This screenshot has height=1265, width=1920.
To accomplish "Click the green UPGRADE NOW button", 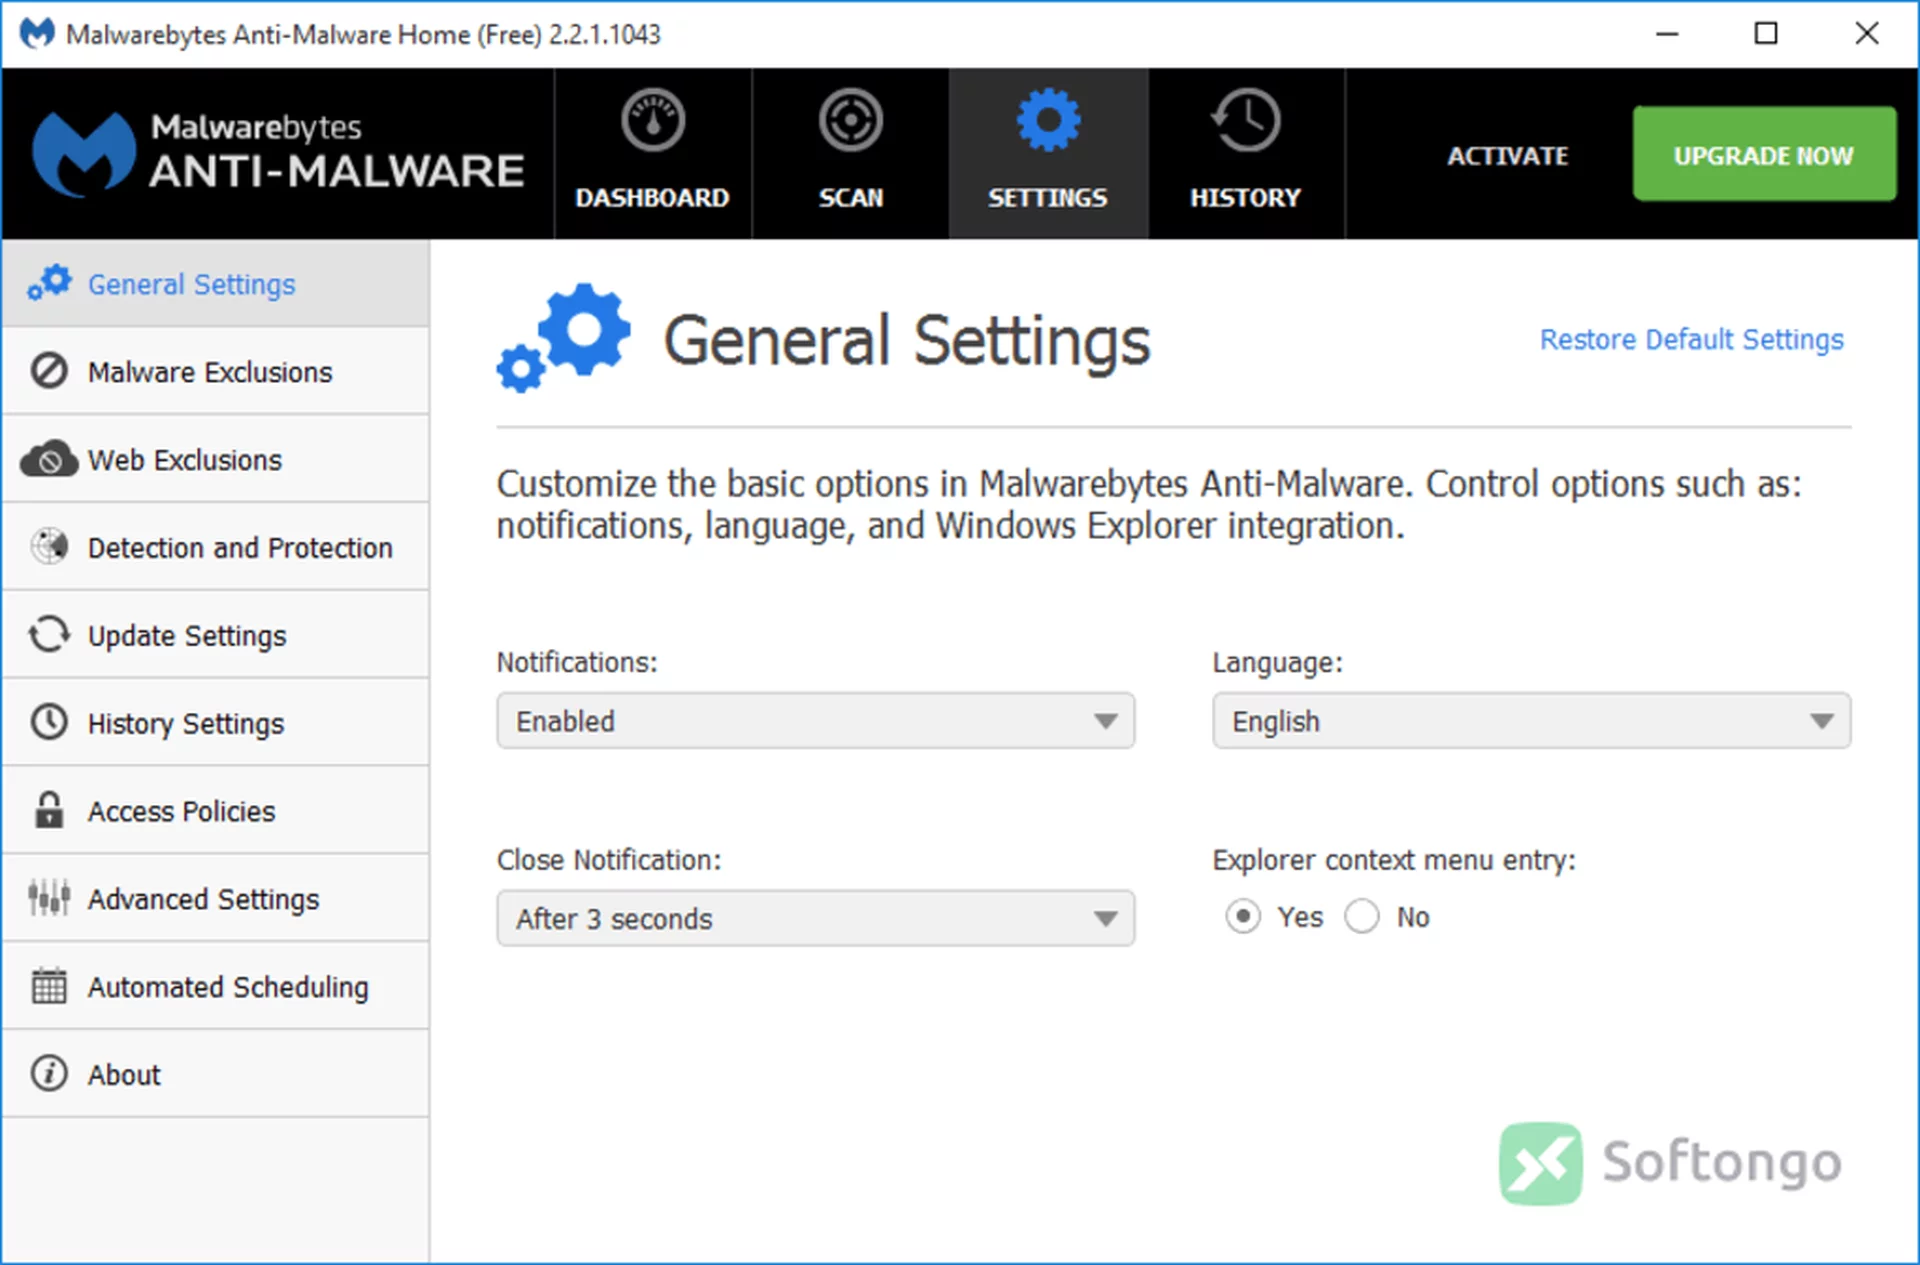I will [x=1764, y=154].
